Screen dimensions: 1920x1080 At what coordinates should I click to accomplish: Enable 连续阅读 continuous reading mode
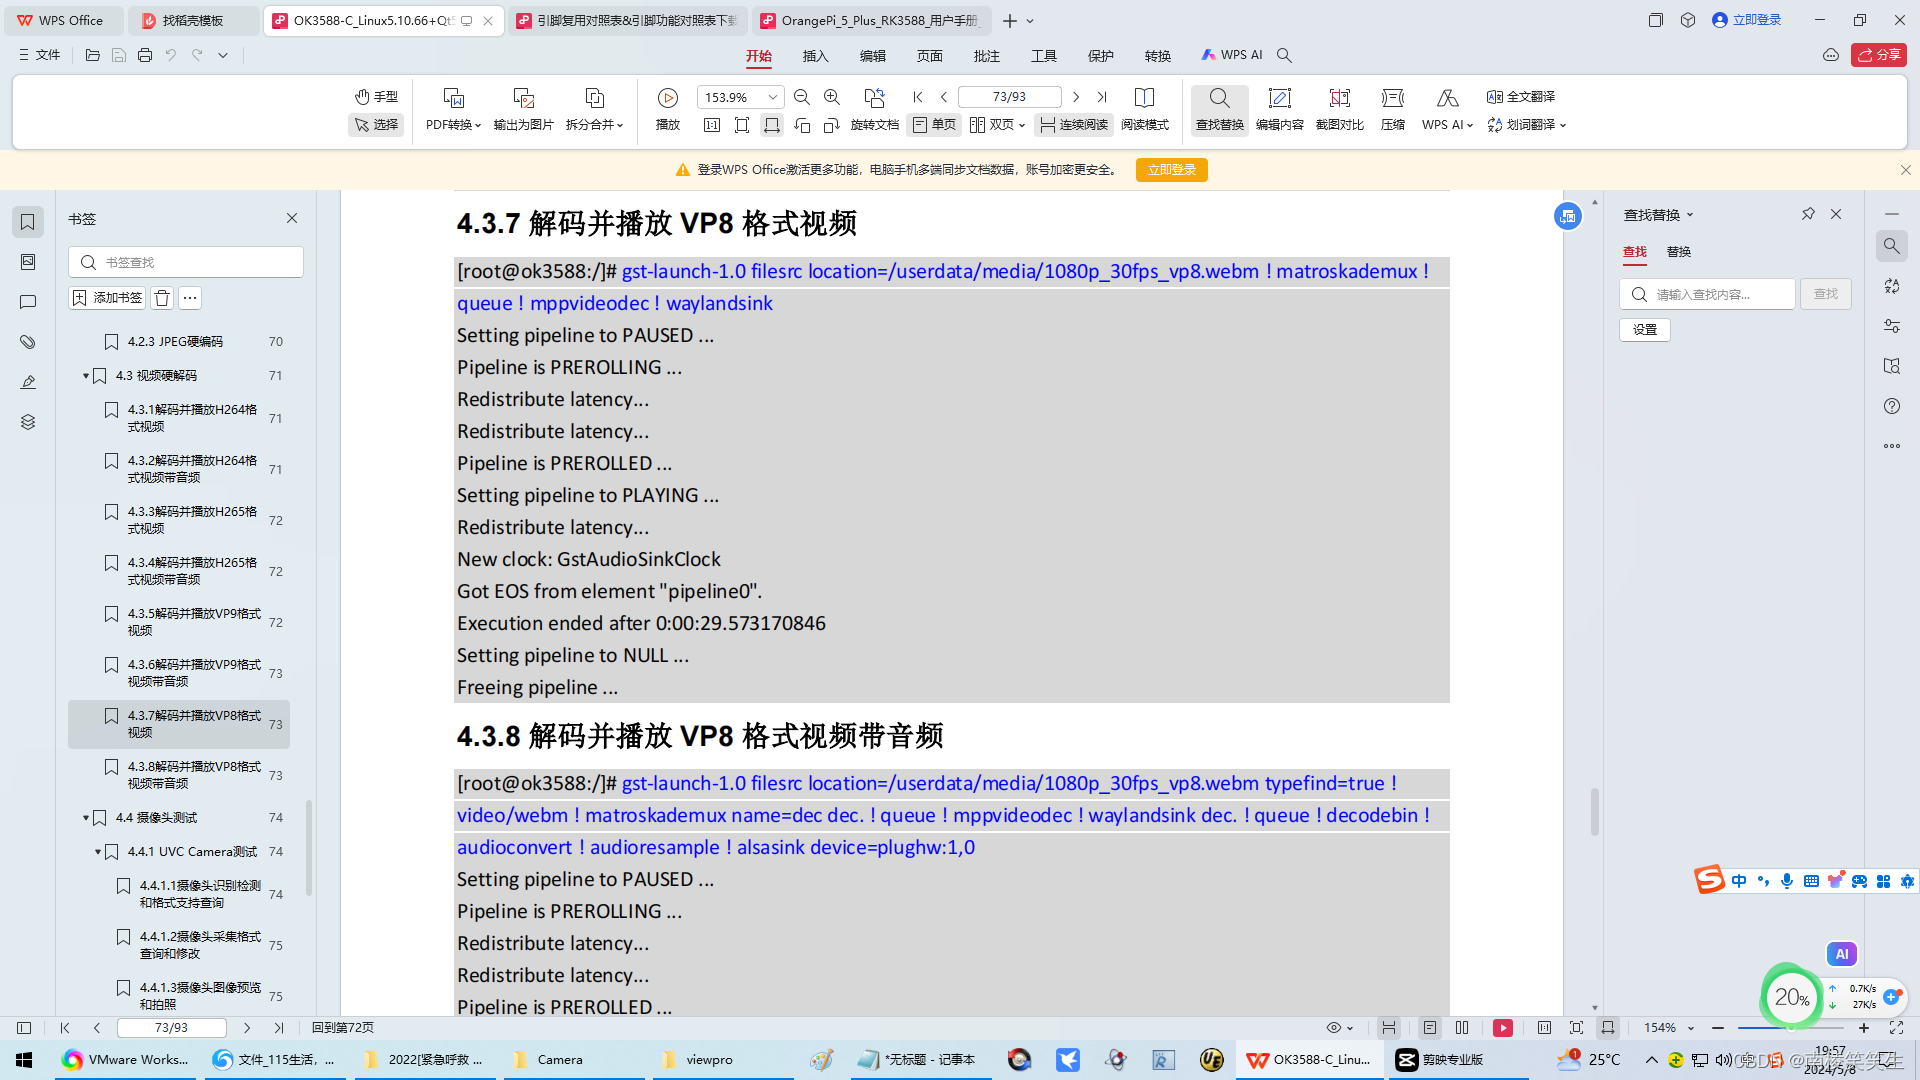pyautogui.click(x=1073, y=124)
